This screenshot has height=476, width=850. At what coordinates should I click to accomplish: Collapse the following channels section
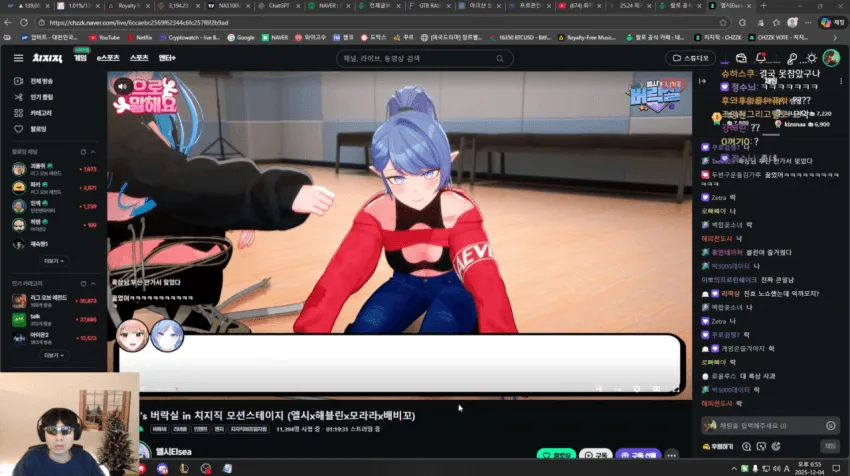pyautogui.click(x=93, y=152)
